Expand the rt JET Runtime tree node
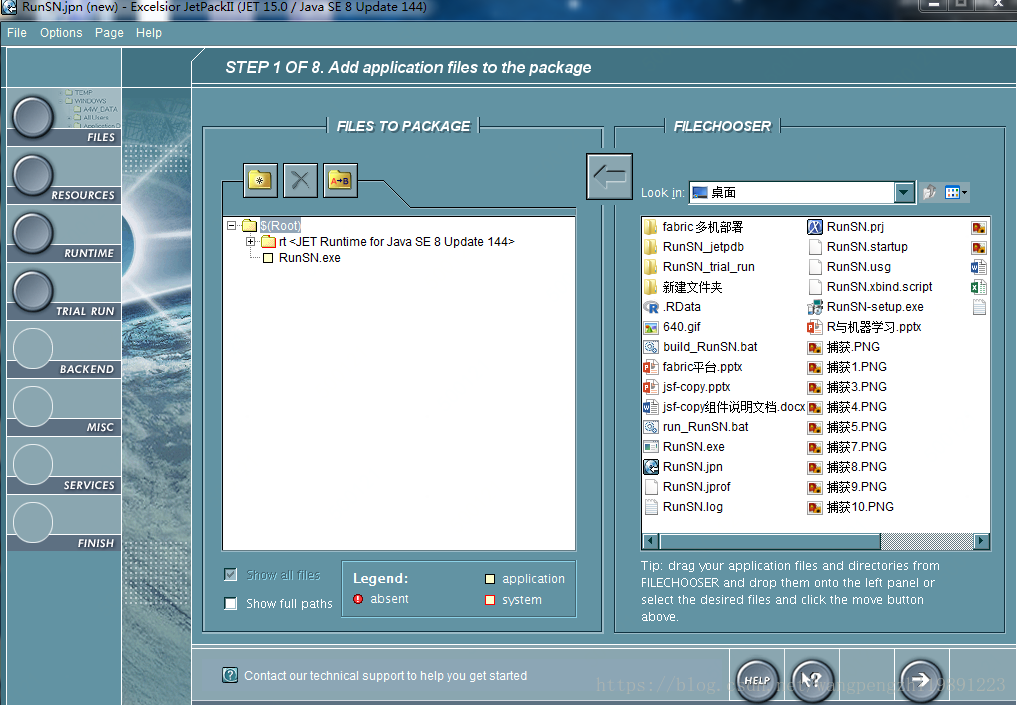Screen dimensions: 1017x705 click(x=250, y=242)
